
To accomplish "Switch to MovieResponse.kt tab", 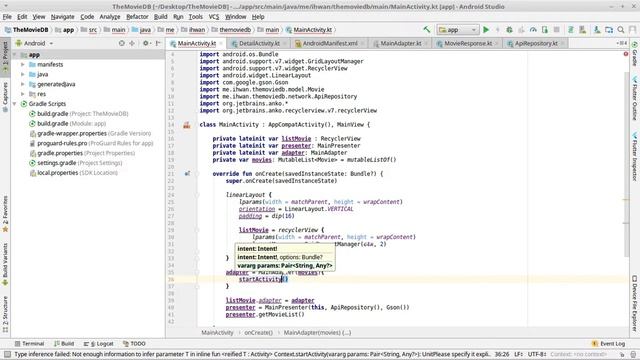I will pyautogui.click(x=468, y=43).
